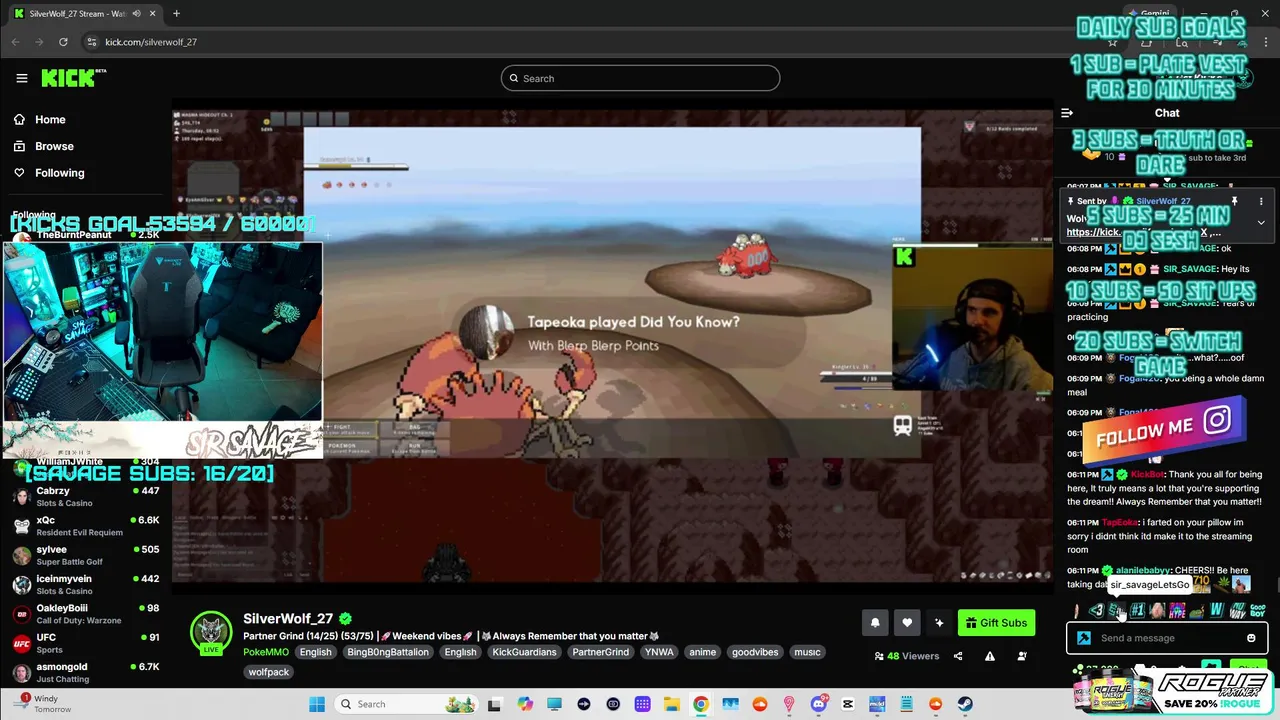Pick the GOOD BOY quick emote

pos(1258,610)
